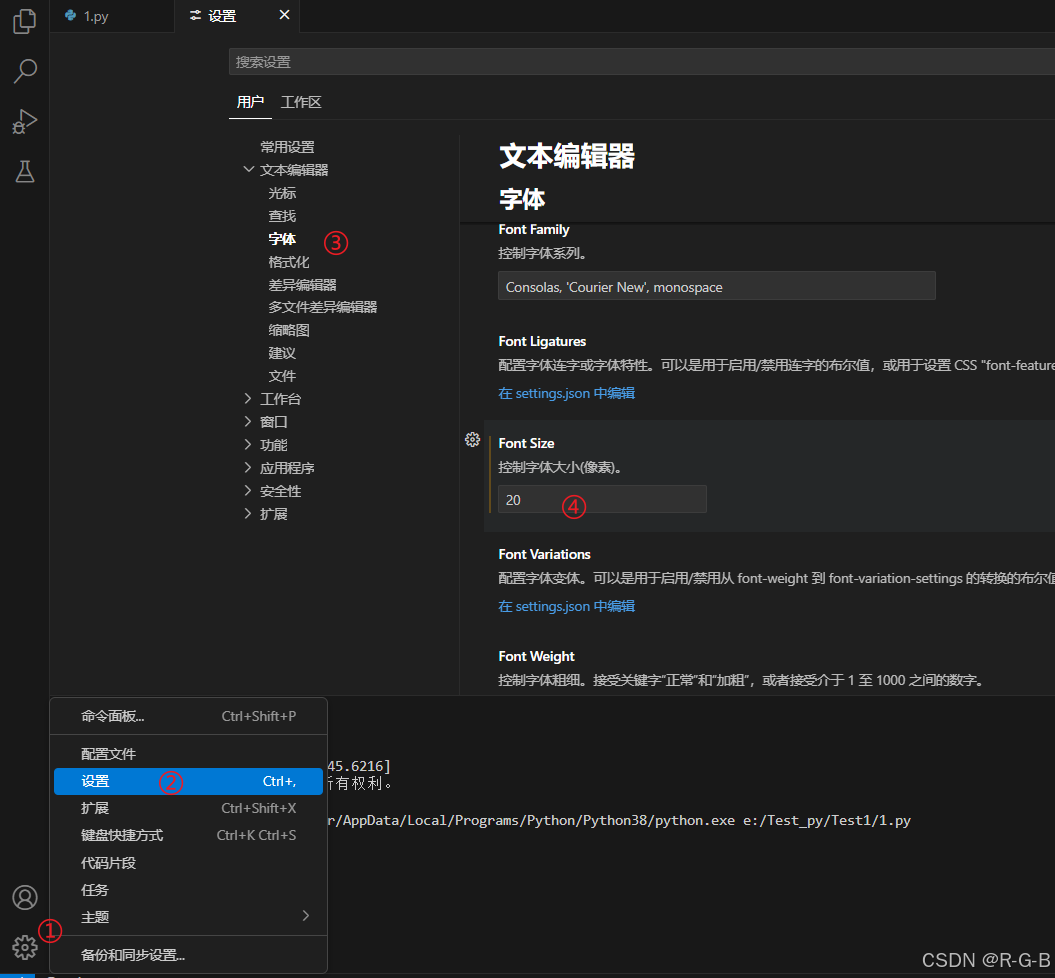Select 字体 in the settings tree
Screen dimensions: 1055x978
[282, 239]
